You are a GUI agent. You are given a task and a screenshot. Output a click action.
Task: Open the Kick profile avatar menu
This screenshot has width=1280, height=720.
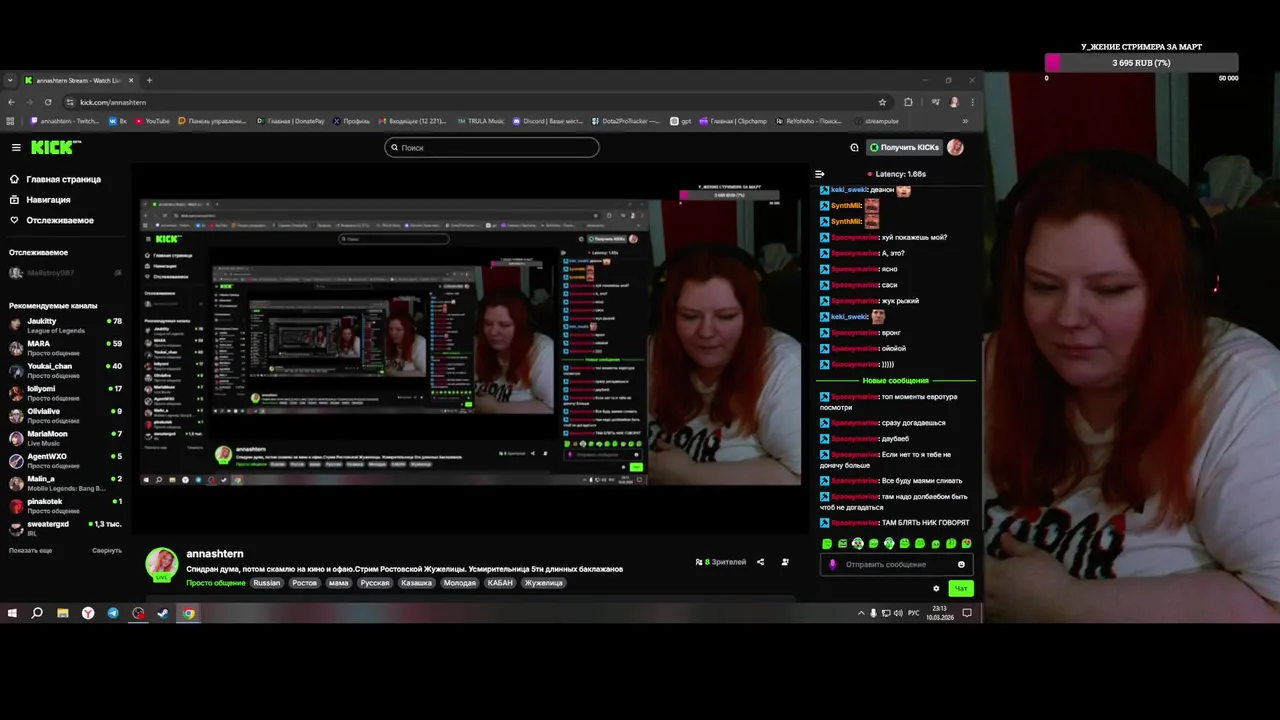pos(955,147)
